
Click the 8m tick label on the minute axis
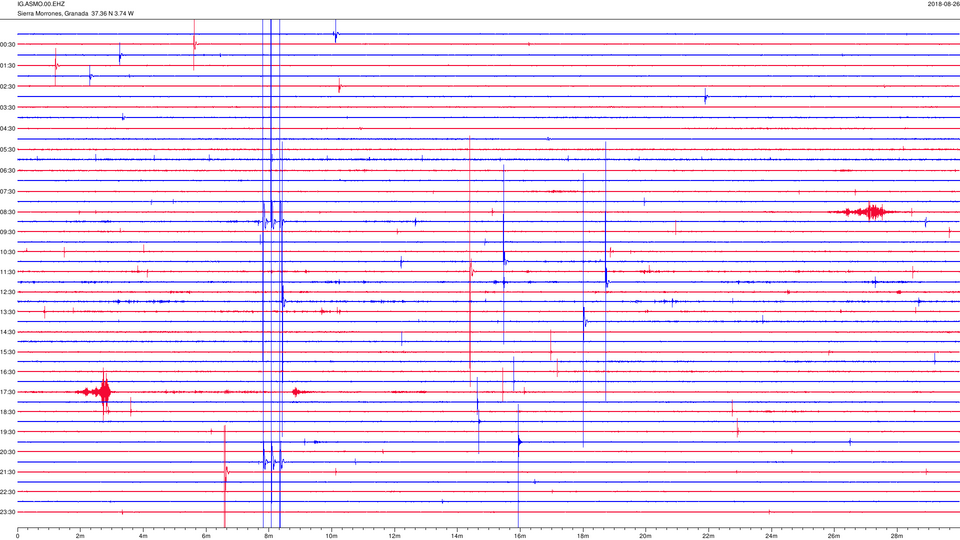(269, 536)
